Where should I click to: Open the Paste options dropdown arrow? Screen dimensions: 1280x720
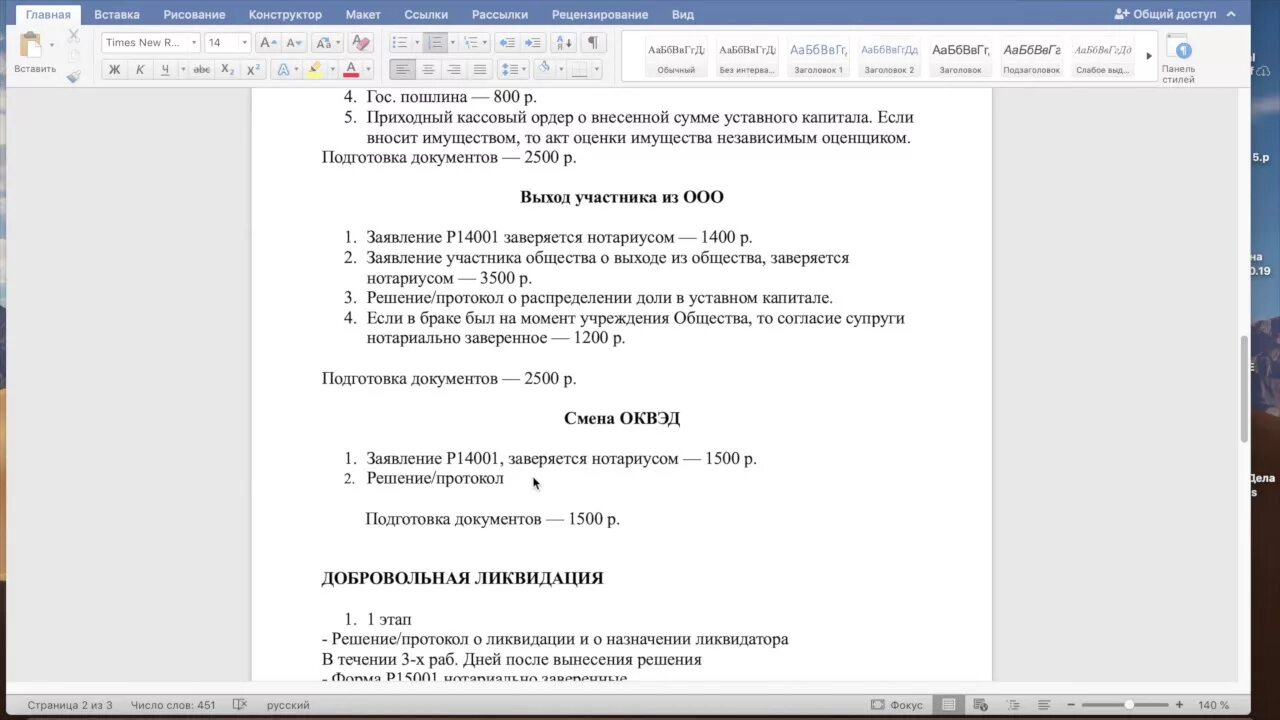[52, 45]
